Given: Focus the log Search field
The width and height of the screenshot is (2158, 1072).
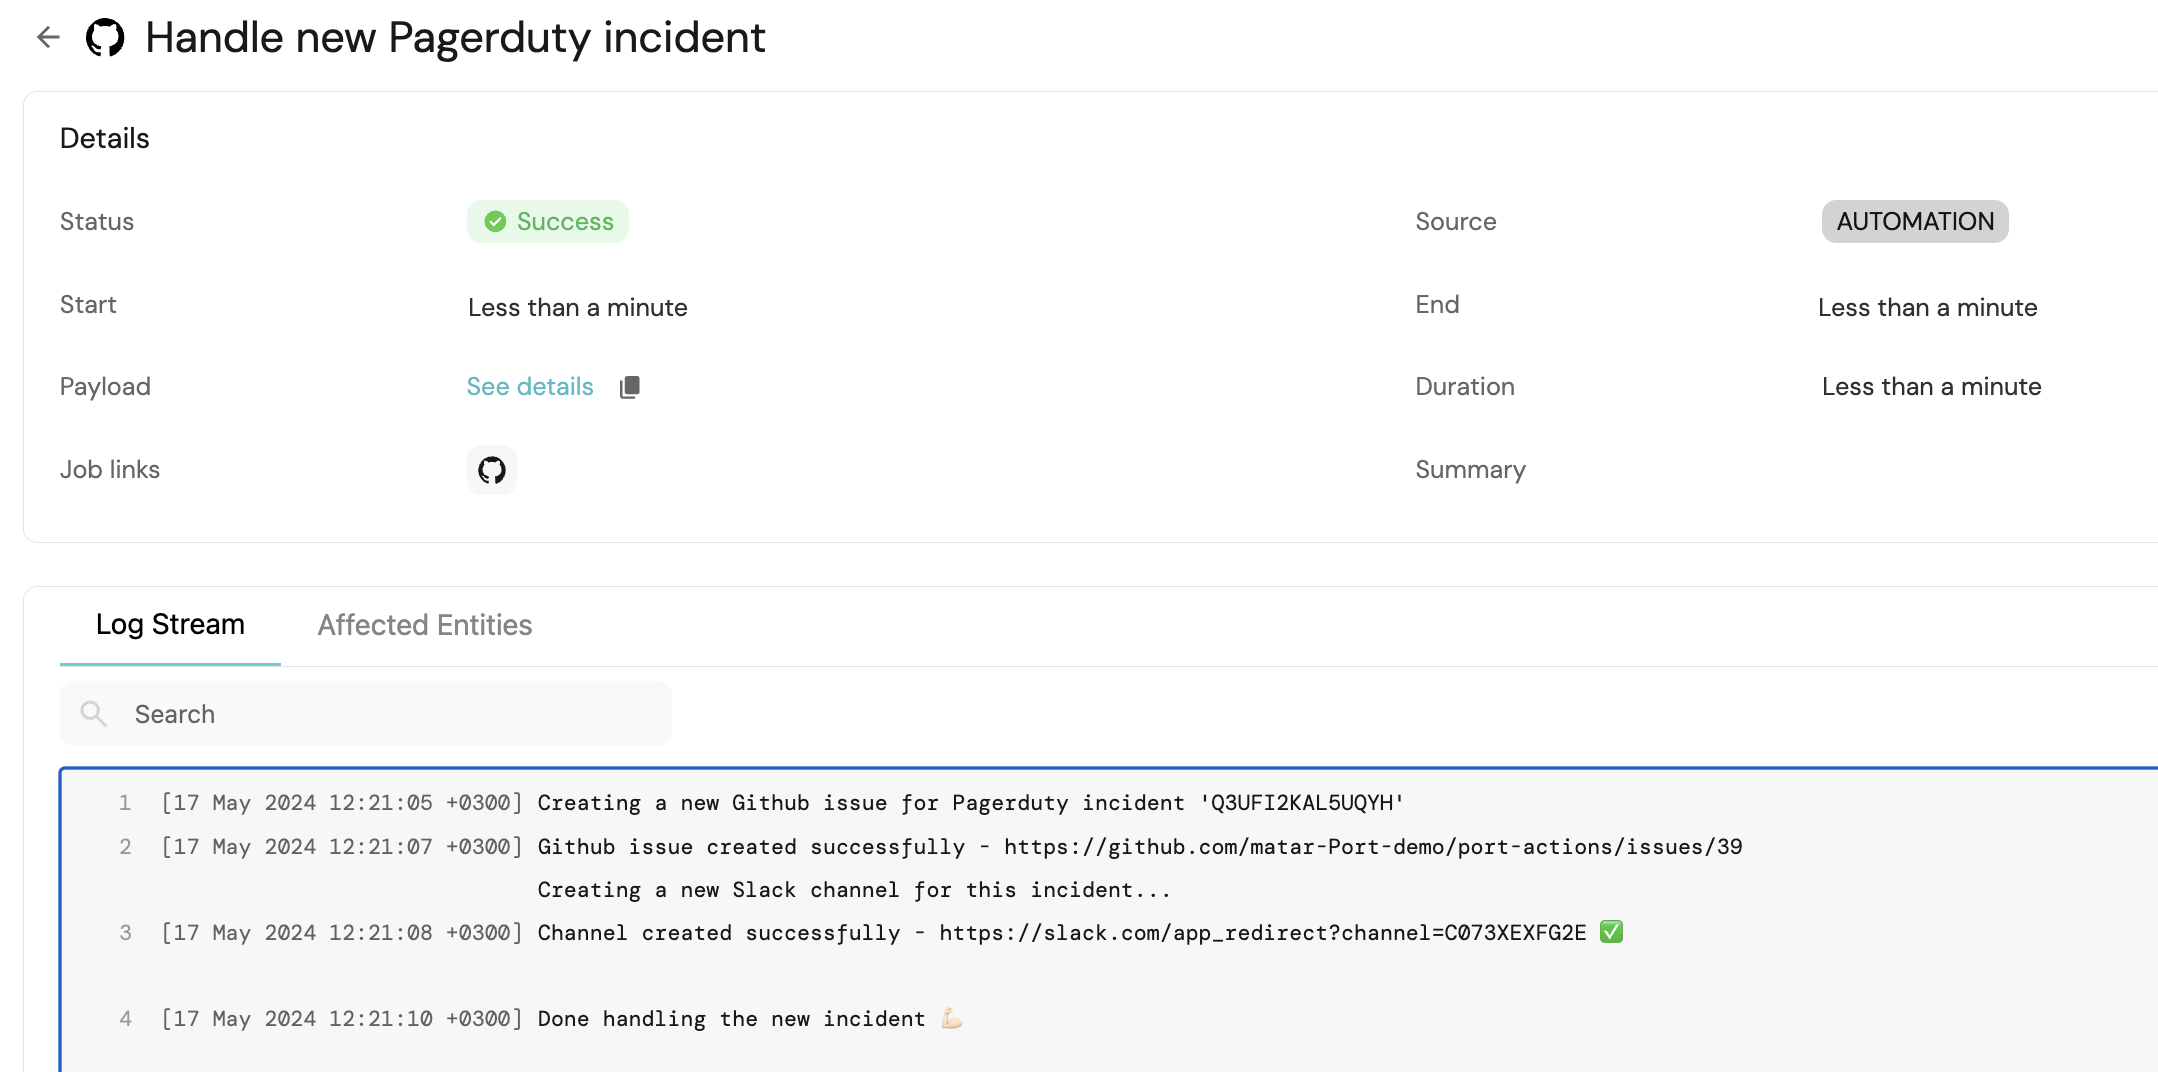Looking at the screenshot, I should (390, 714).
